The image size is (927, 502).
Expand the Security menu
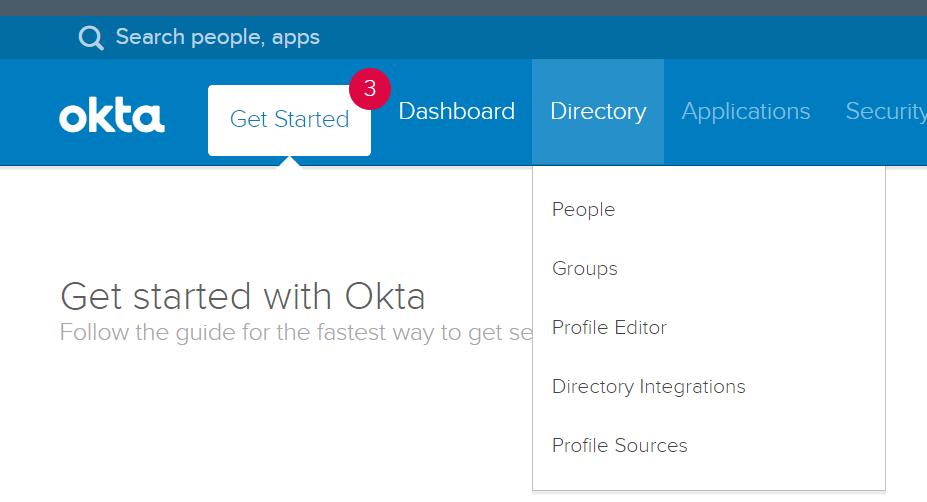[x=885, y=111]
